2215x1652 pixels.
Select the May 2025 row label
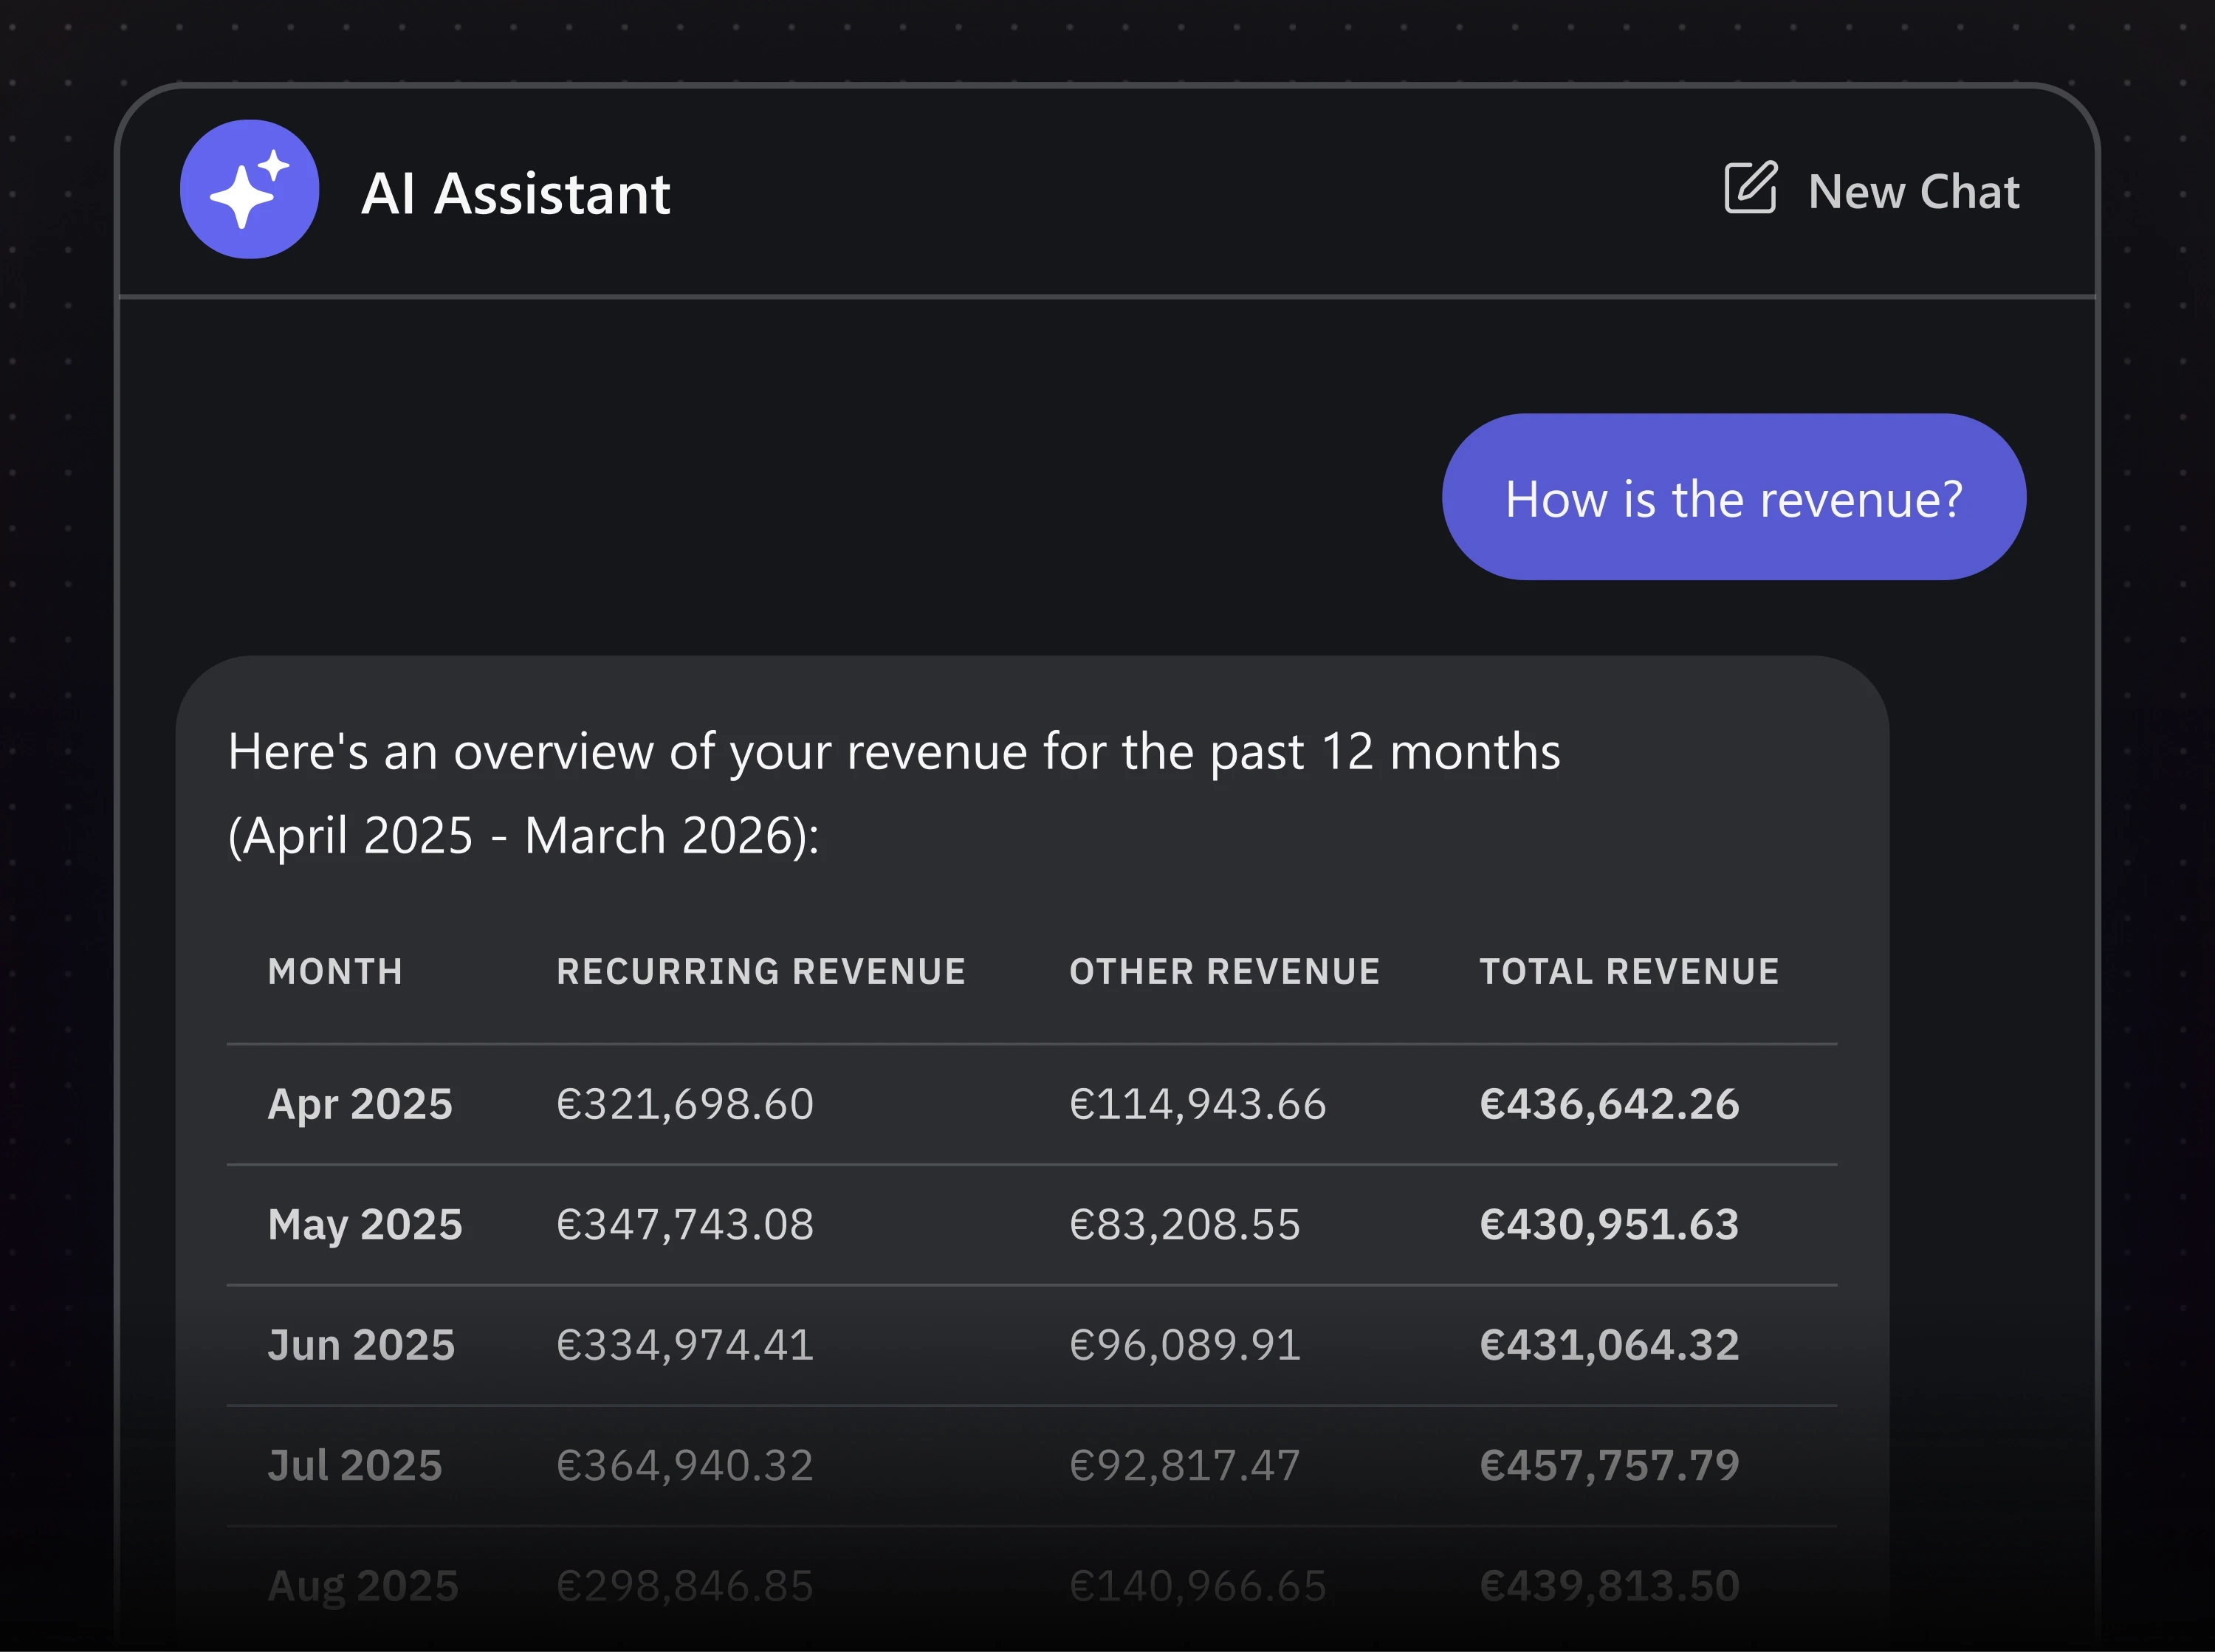tap(365, 1225)
